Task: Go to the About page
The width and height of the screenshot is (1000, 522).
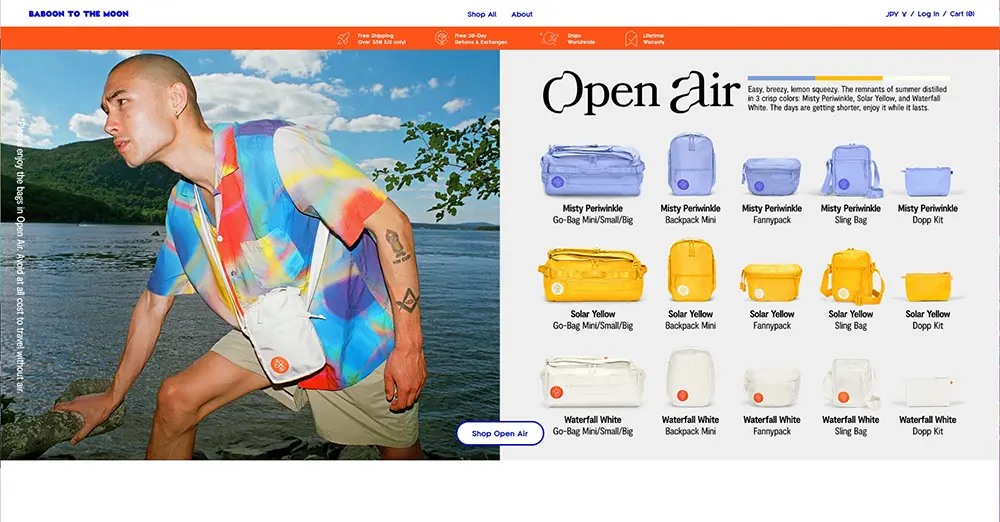Action: pos(522,14)
